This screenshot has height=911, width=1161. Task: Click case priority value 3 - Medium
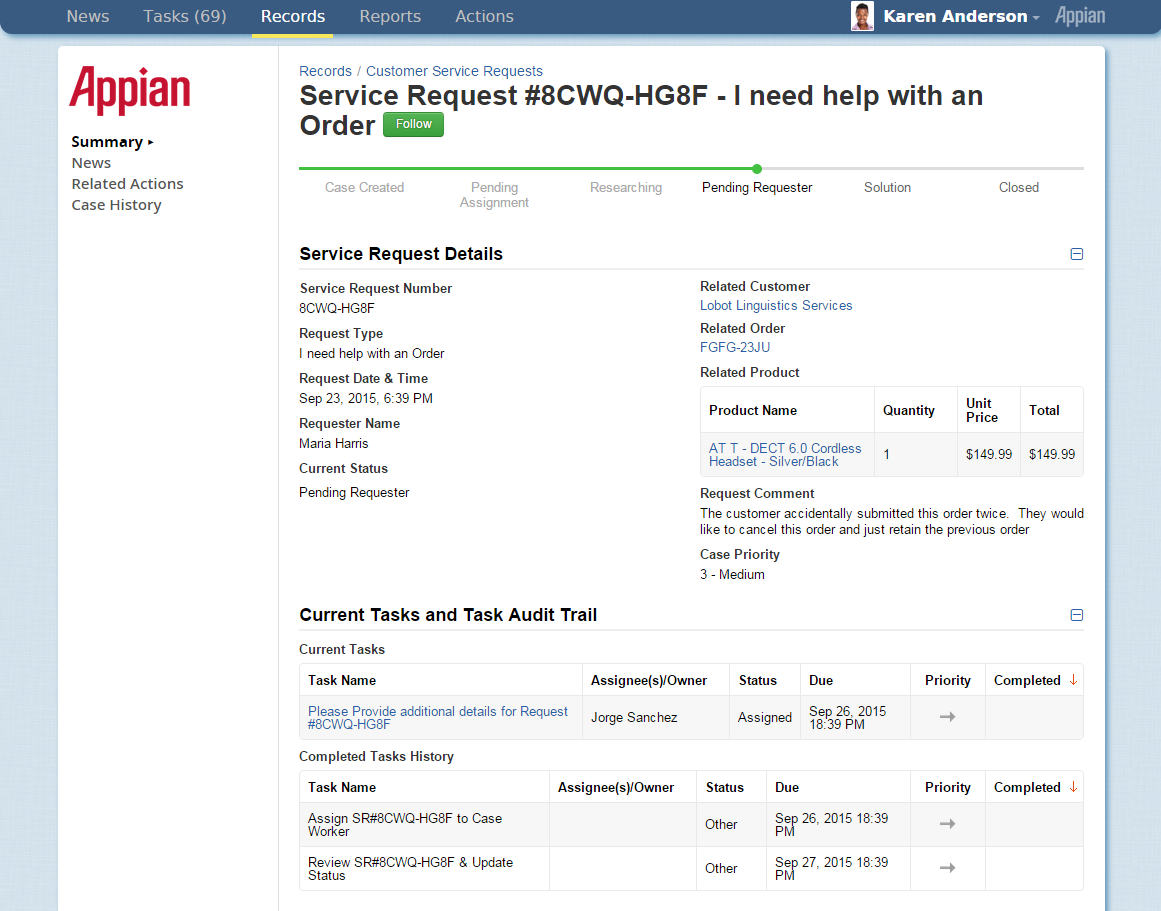732,574
